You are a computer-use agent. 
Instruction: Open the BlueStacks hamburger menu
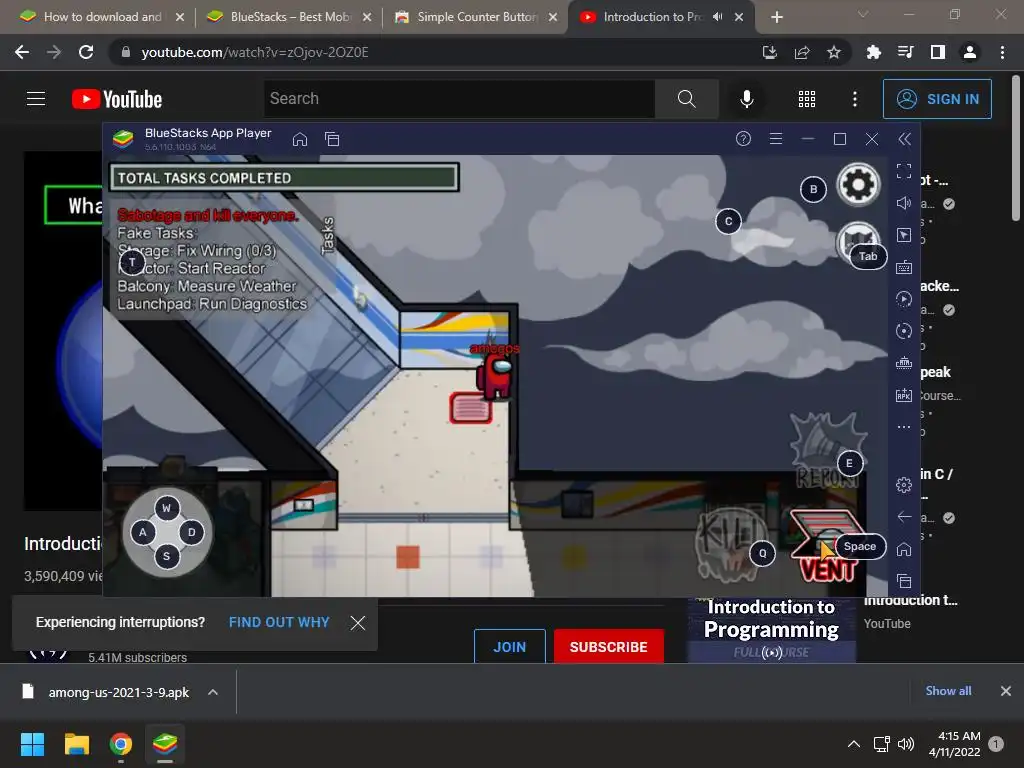point(776,138)
